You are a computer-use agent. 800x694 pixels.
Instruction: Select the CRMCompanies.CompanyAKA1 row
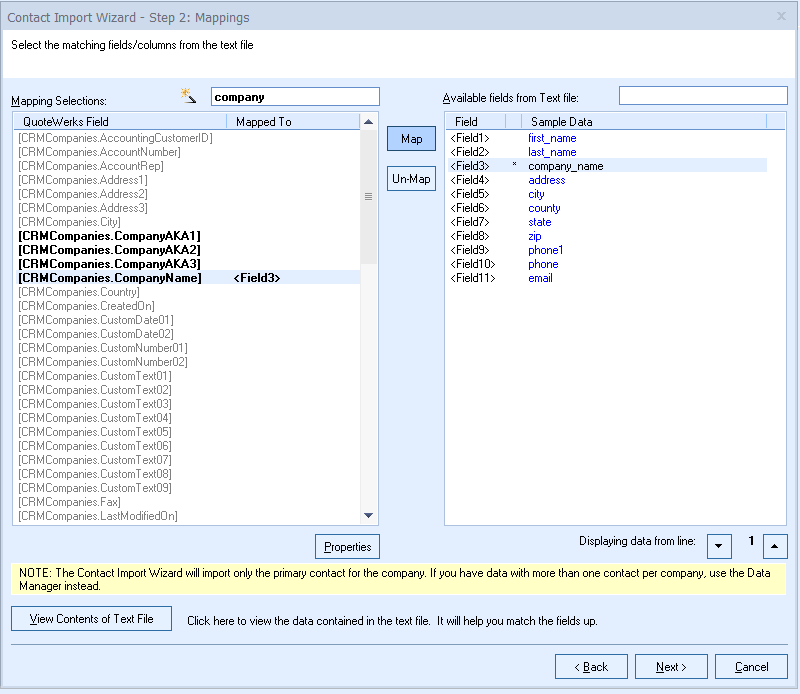click(110, 236)
